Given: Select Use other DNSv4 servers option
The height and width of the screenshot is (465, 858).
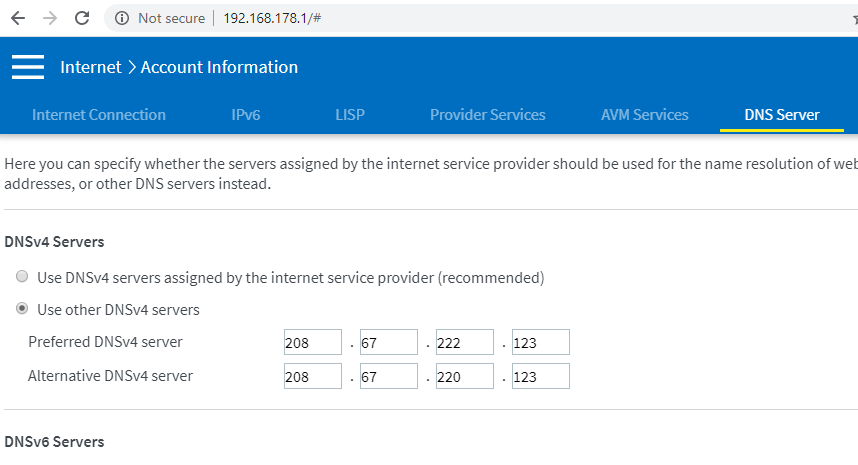Looking at the screenshot, I should 22,309.
